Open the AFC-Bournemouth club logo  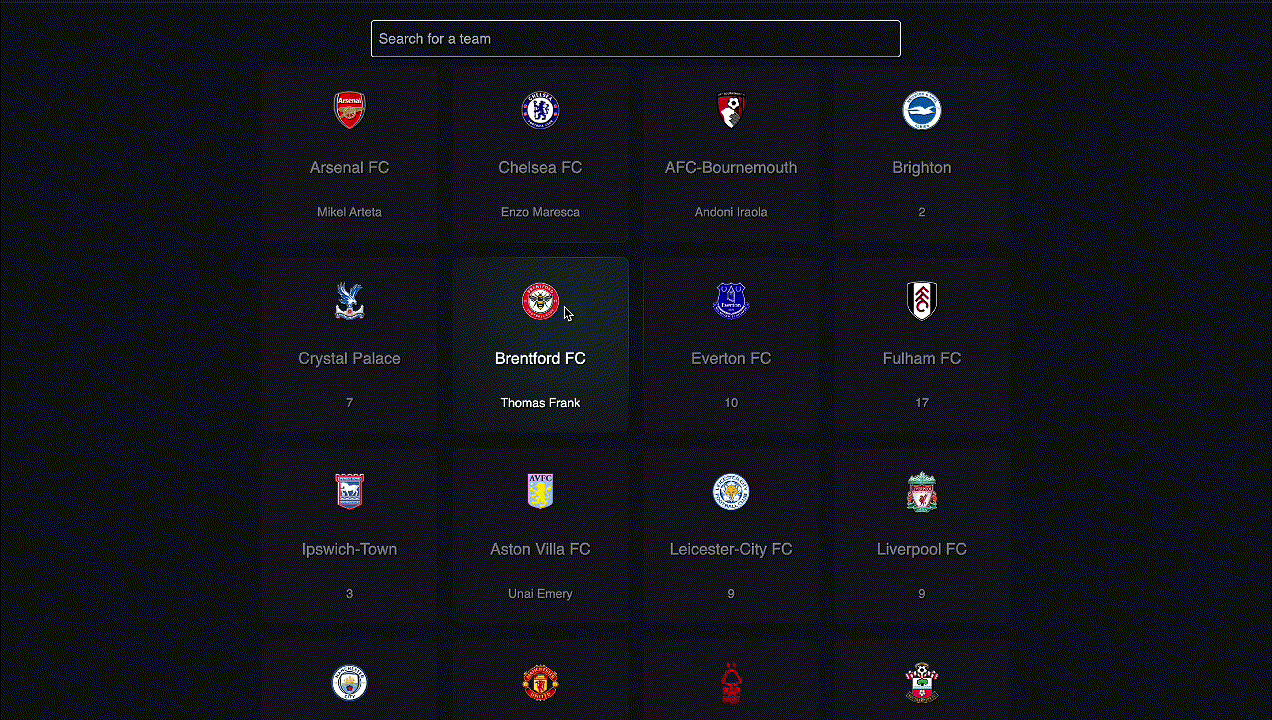[x=731, y=110]
